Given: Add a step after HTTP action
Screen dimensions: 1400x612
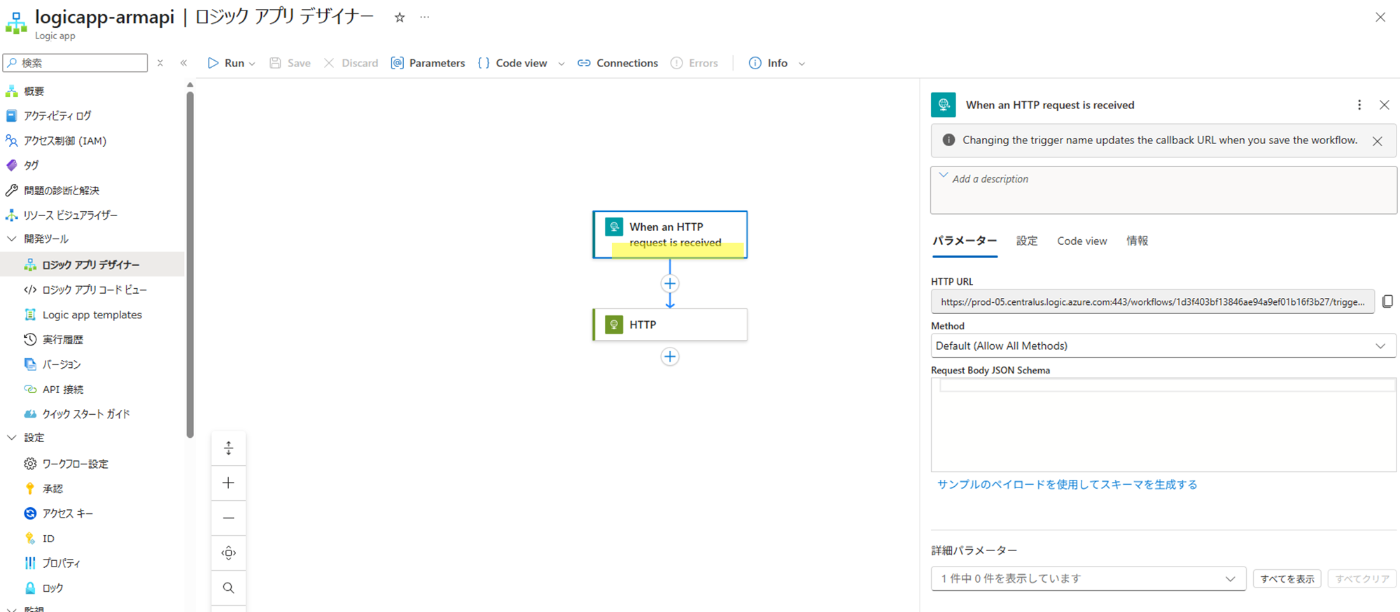Looking at the screenshot, I should point(670,357).
